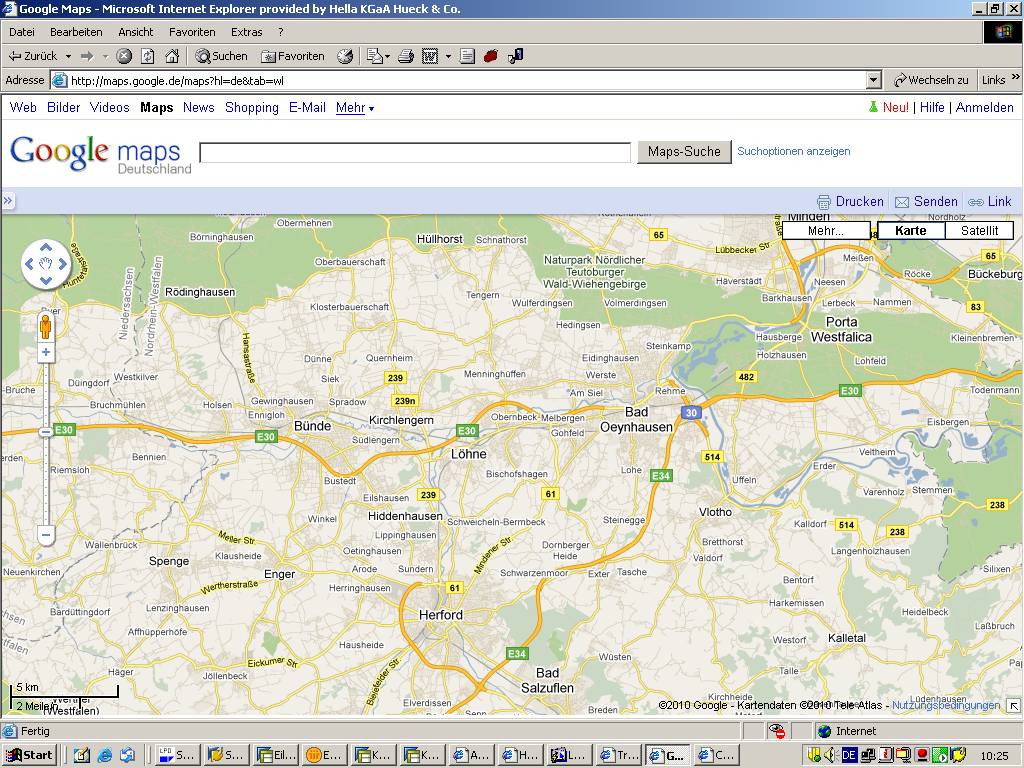This screenshot has width=1024, height=768.
Task: Open the Suchen search pane
Action: click(x=221, y=56)
